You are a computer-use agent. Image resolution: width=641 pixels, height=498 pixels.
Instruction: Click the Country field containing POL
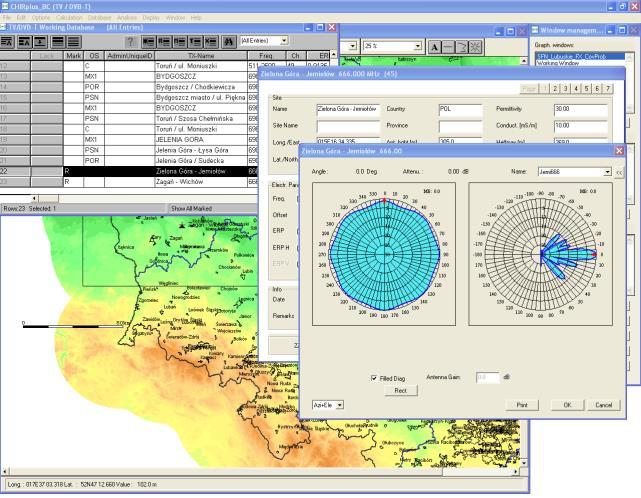461,110
